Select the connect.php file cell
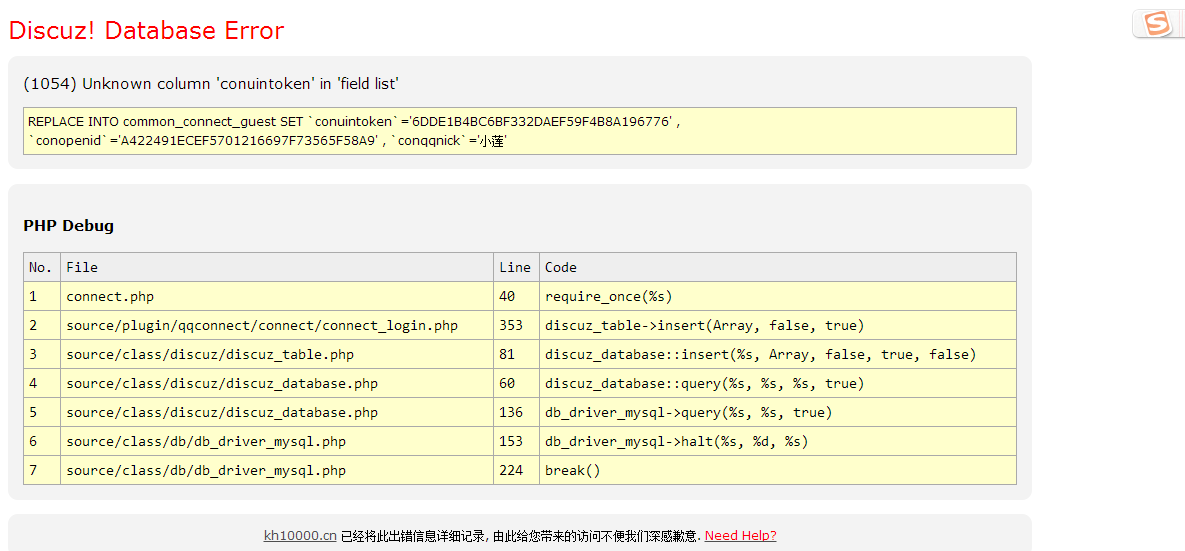The height and width of the screenshot is (551, 1185). (110, 297)
